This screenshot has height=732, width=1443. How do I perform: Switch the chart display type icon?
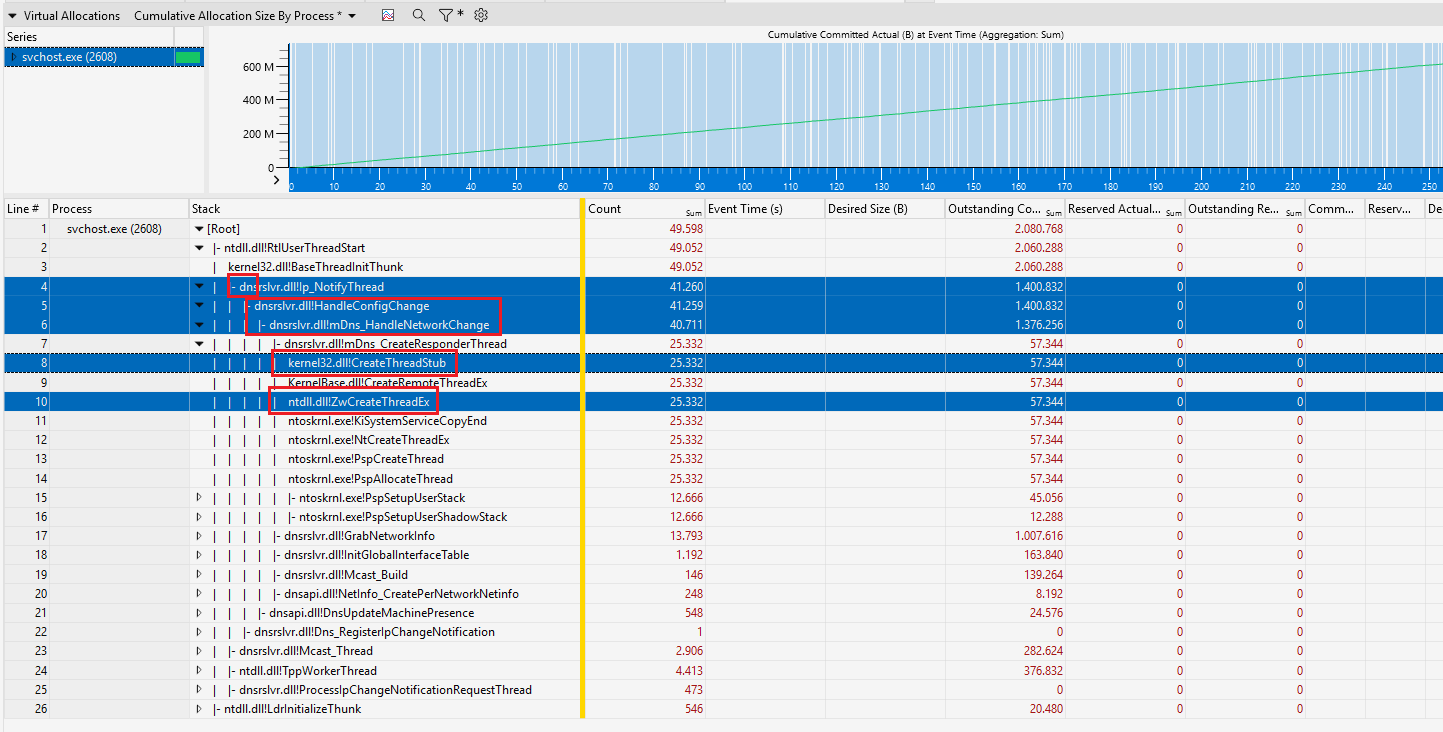click(x=388, y=16)
